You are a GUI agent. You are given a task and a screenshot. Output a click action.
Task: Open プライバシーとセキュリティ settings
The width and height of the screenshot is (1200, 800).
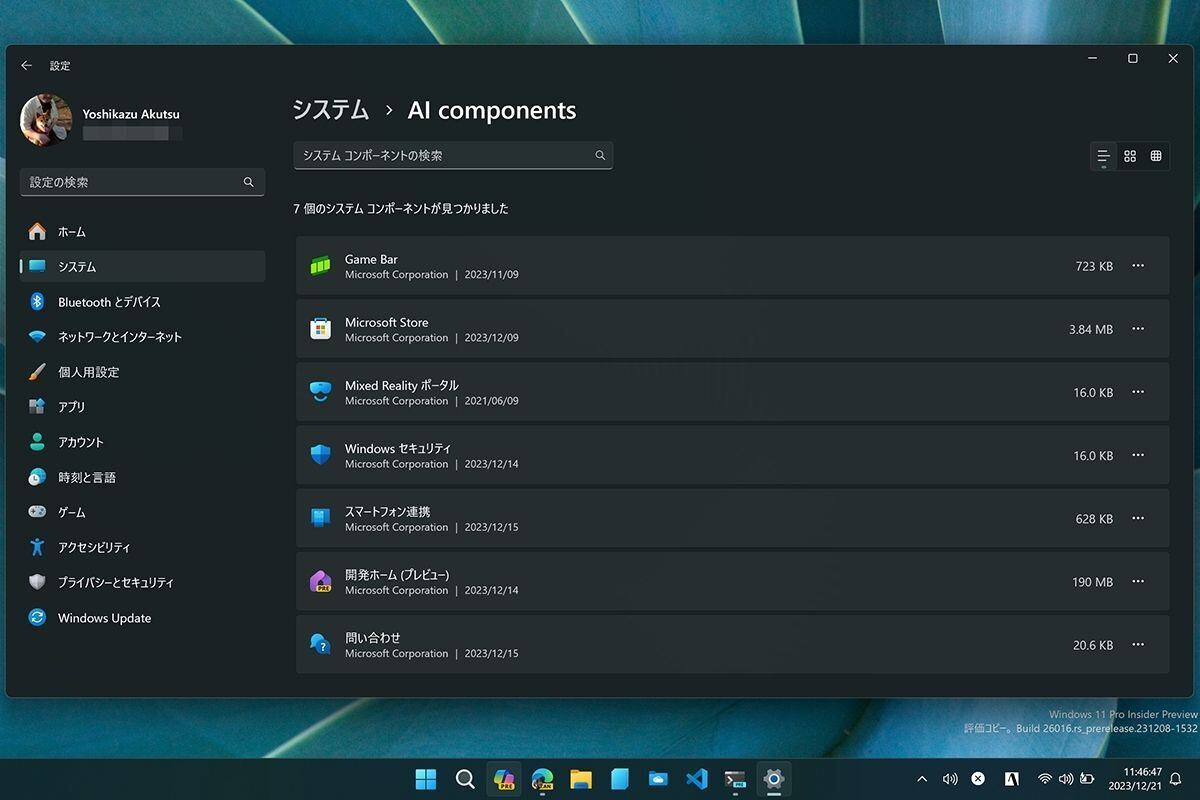pos(142,582)
